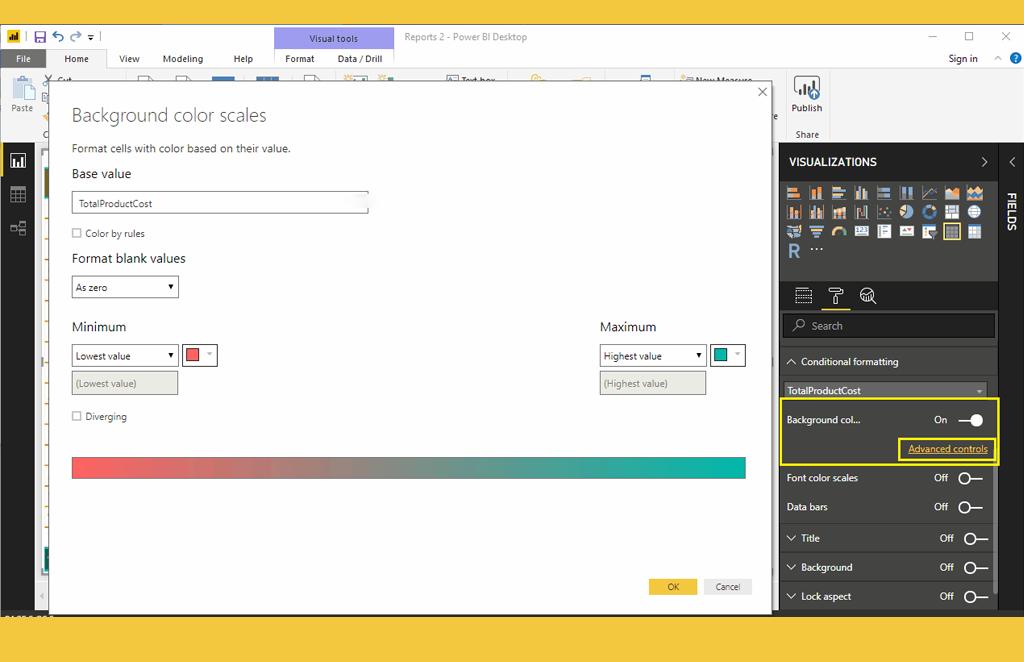Open the Analytics magnifier pane
The width and height of the screenshot is (1024, 662).
[867, 295]
